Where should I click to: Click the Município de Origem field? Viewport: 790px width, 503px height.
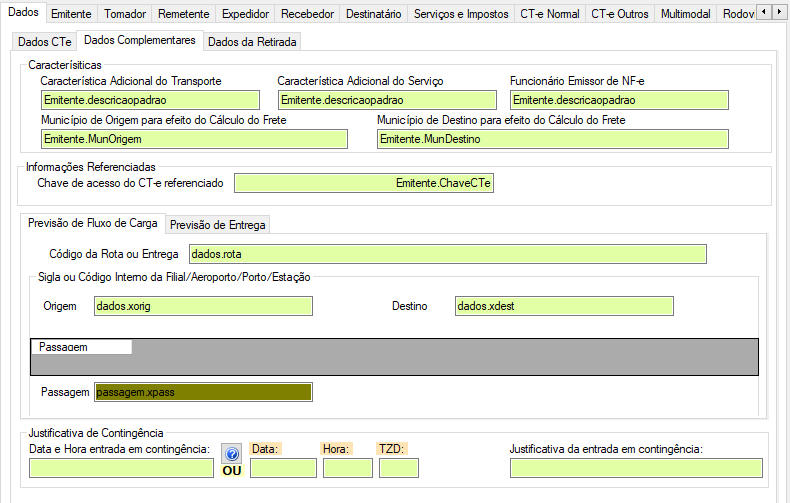(194, 139)
